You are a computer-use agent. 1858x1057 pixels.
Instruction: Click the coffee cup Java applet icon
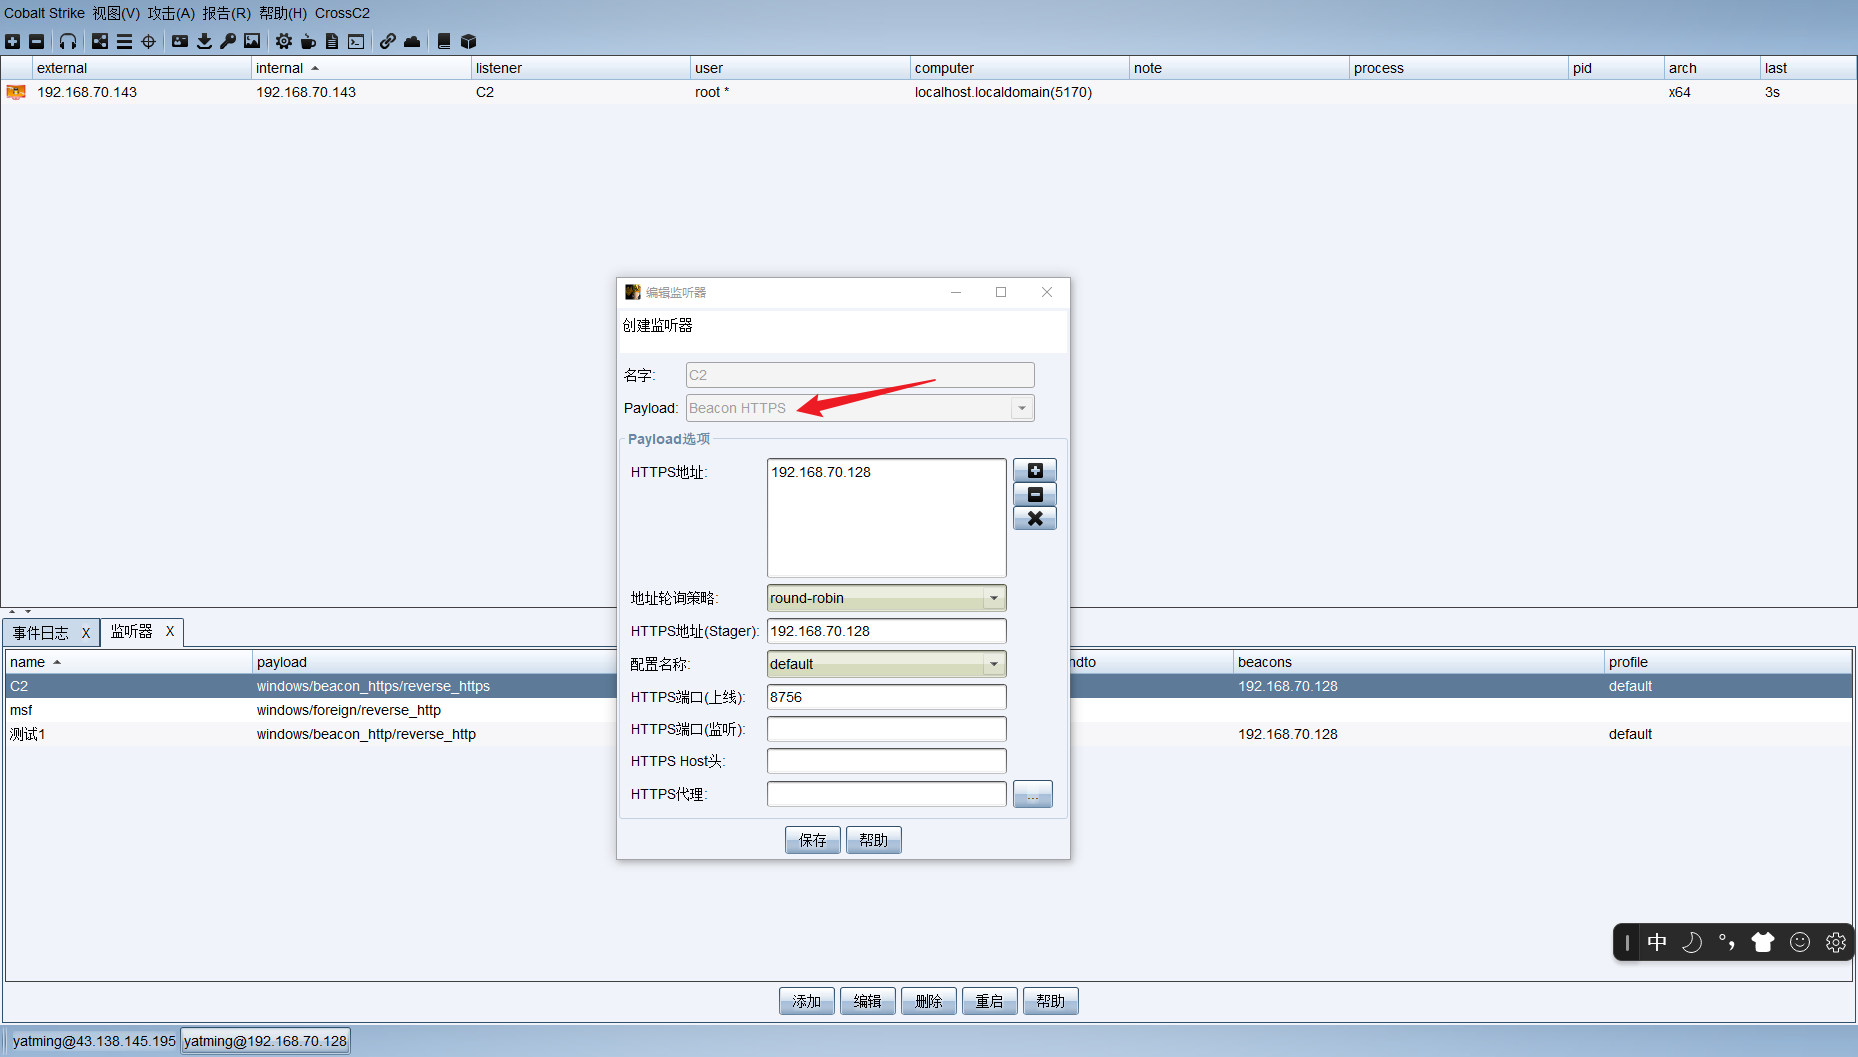(308, 41)
